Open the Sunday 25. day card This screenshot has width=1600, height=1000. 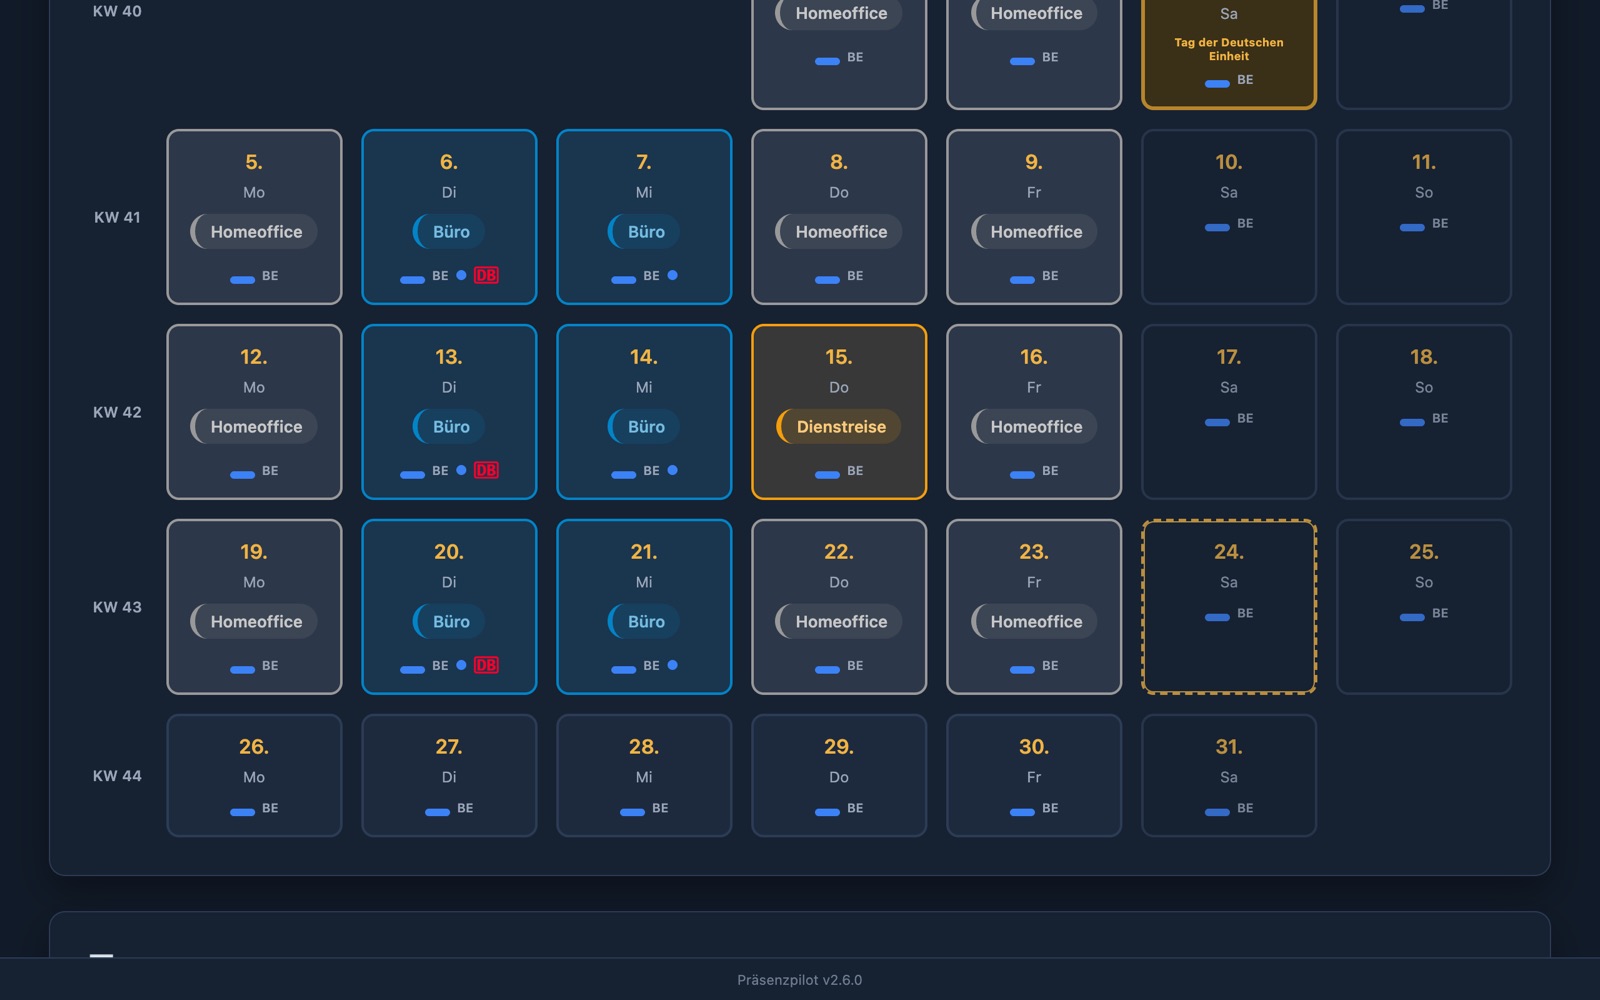tap(1424, 607)
